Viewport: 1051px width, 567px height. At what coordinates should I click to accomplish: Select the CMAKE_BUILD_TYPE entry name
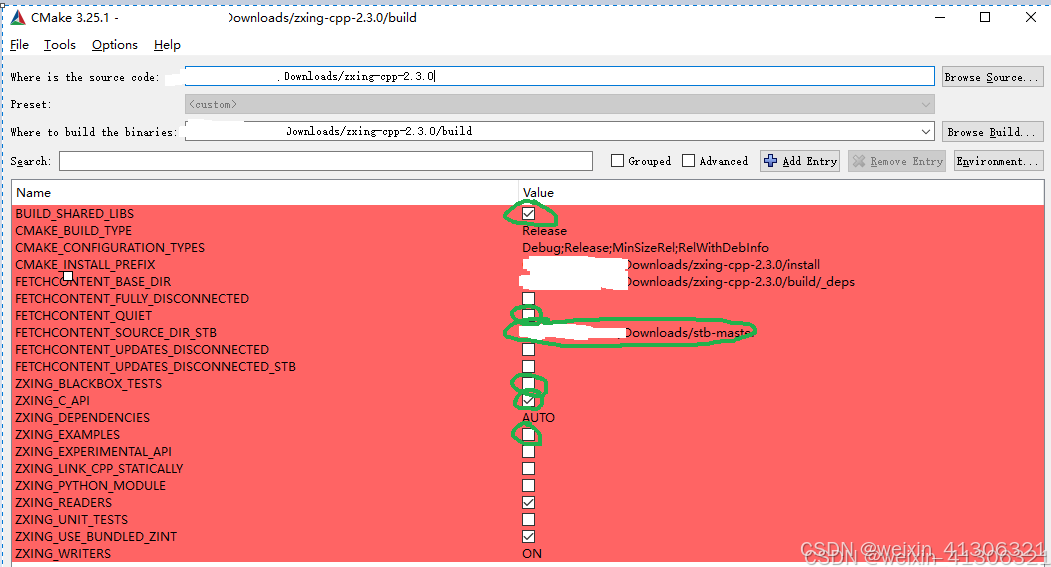[x=74, y=231]
